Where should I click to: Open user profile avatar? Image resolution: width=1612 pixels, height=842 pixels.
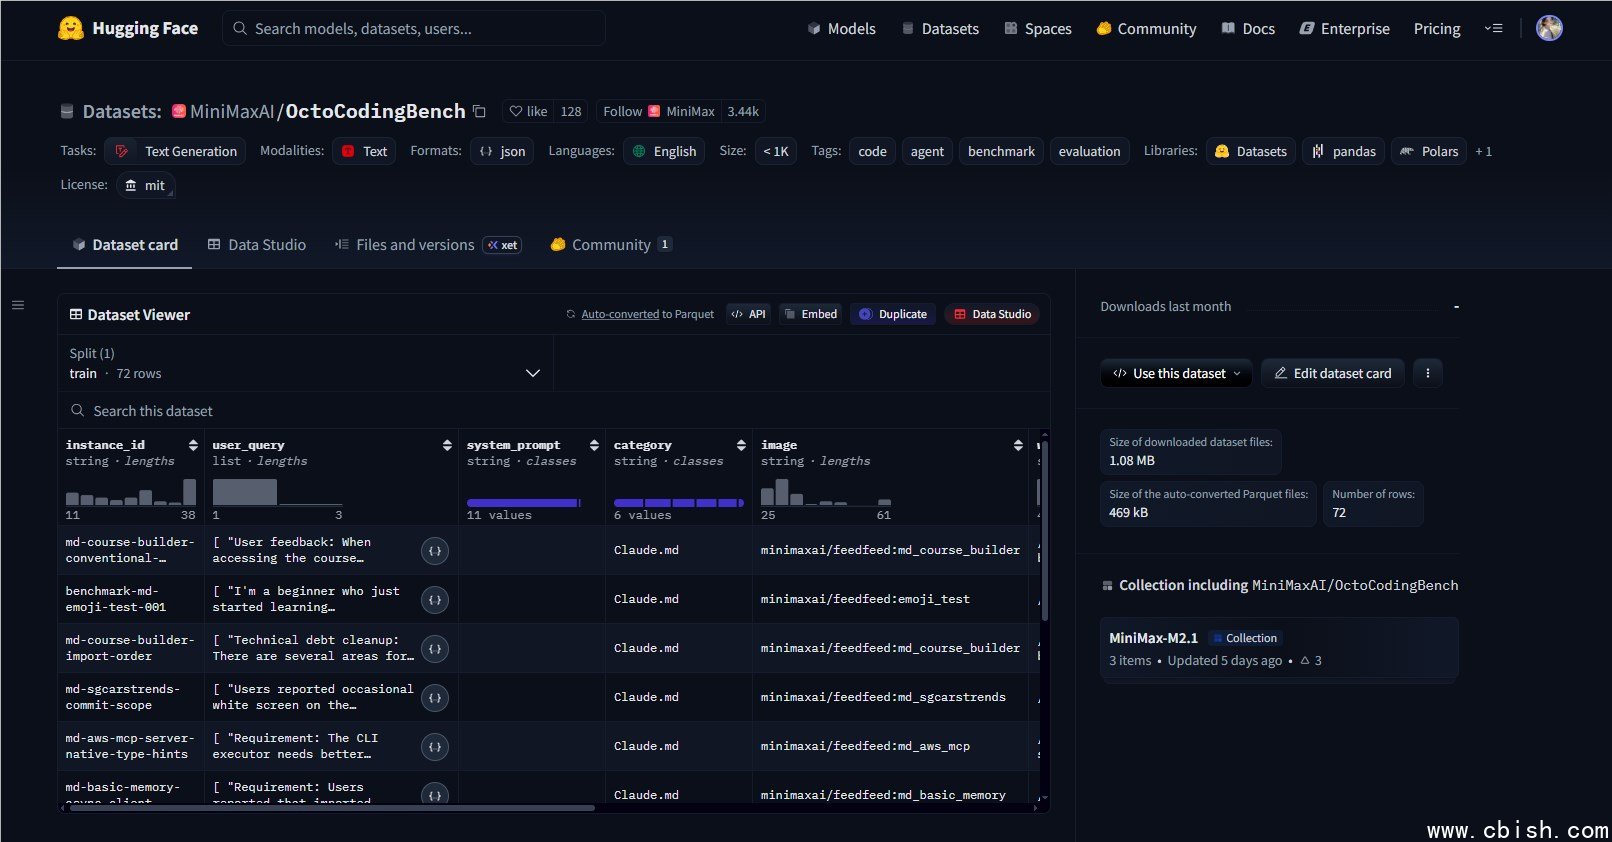tap(1548, 28)
